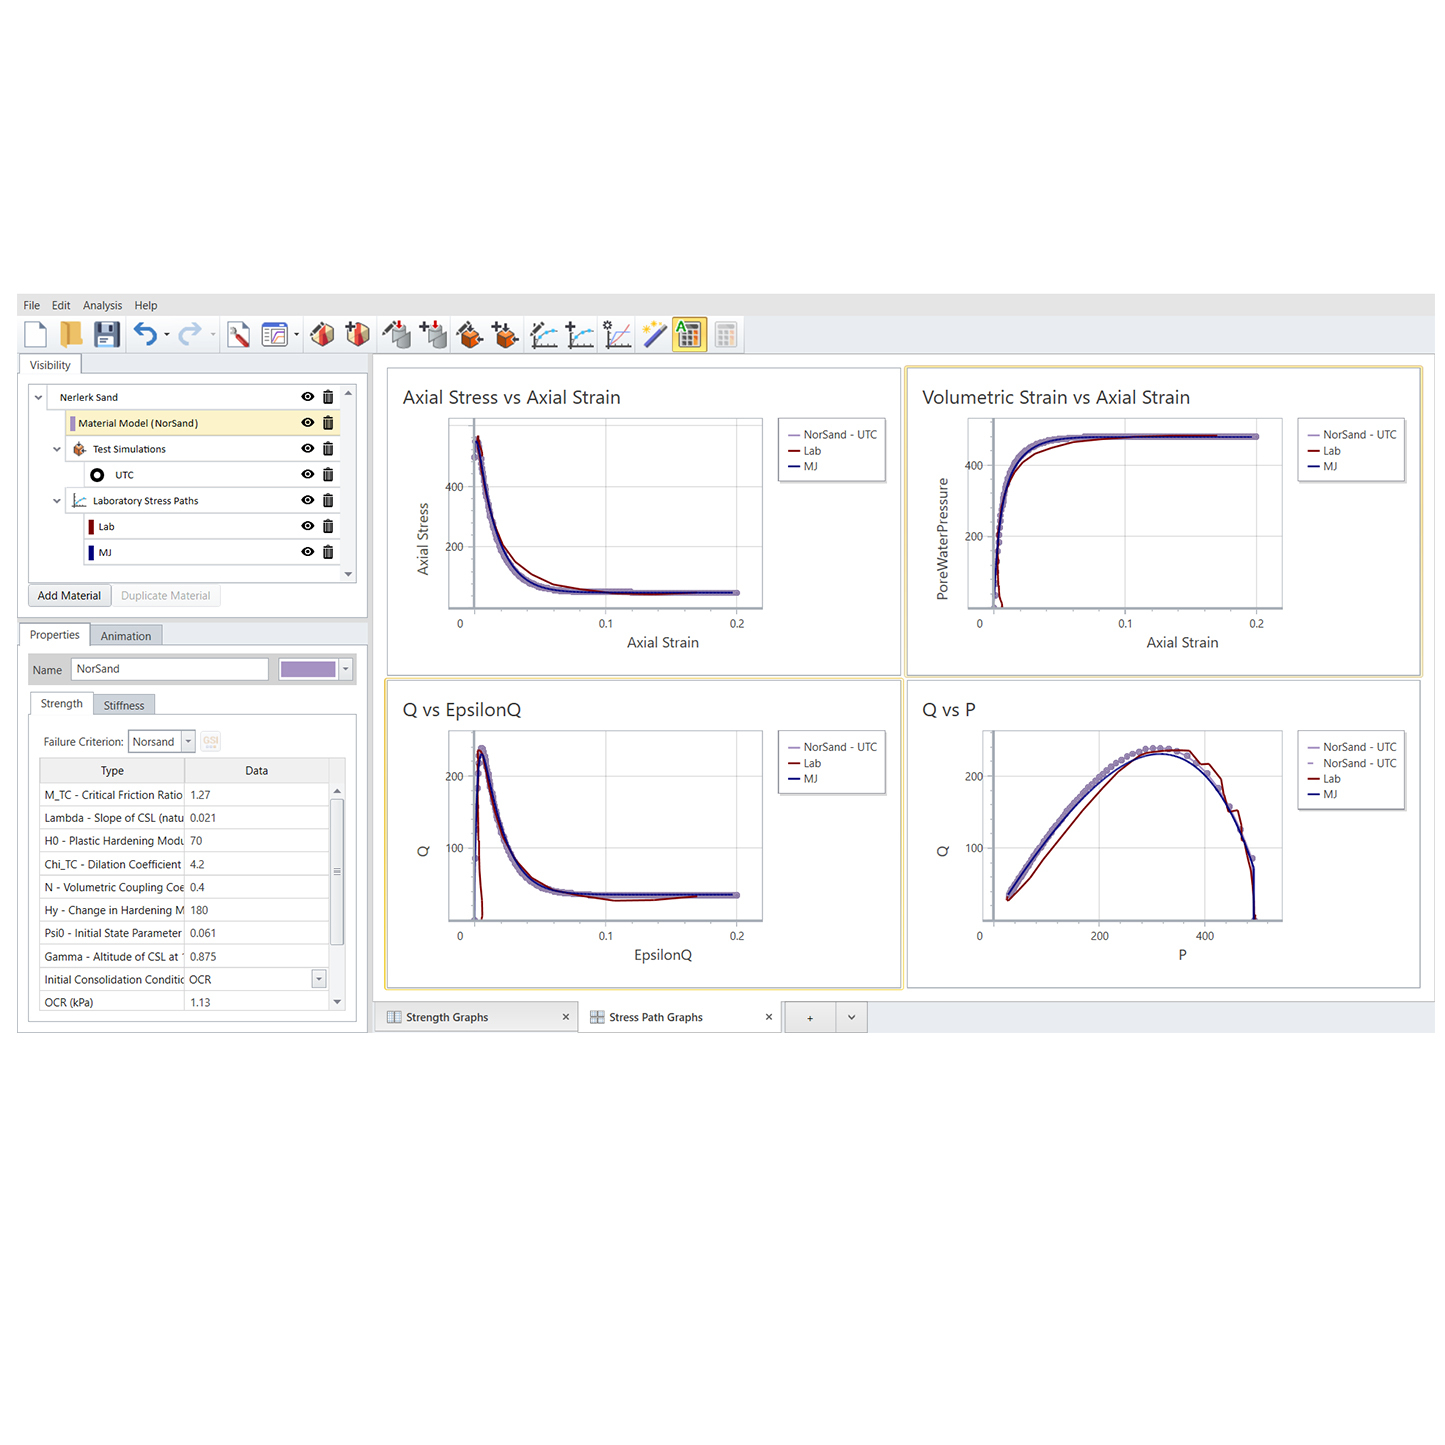Toggle visibility of the Lab stress path
Screen dimensions: 1445x1445
click(x=308, y=526)
